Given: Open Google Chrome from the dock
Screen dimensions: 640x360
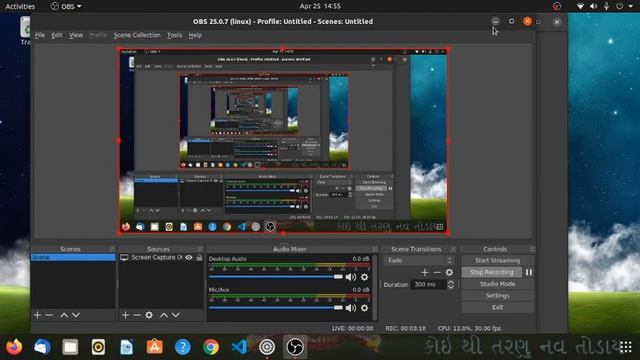Looking at the screenshot, I should pyautogui.click(x=211, y=347).
